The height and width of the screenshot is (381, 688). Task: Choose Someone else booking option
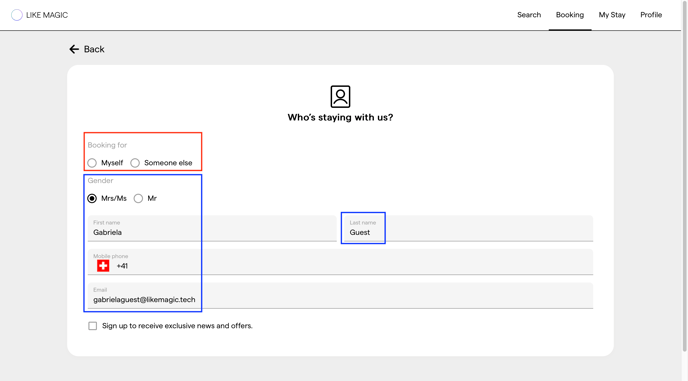pyautogui.click(x=135, y=163)
